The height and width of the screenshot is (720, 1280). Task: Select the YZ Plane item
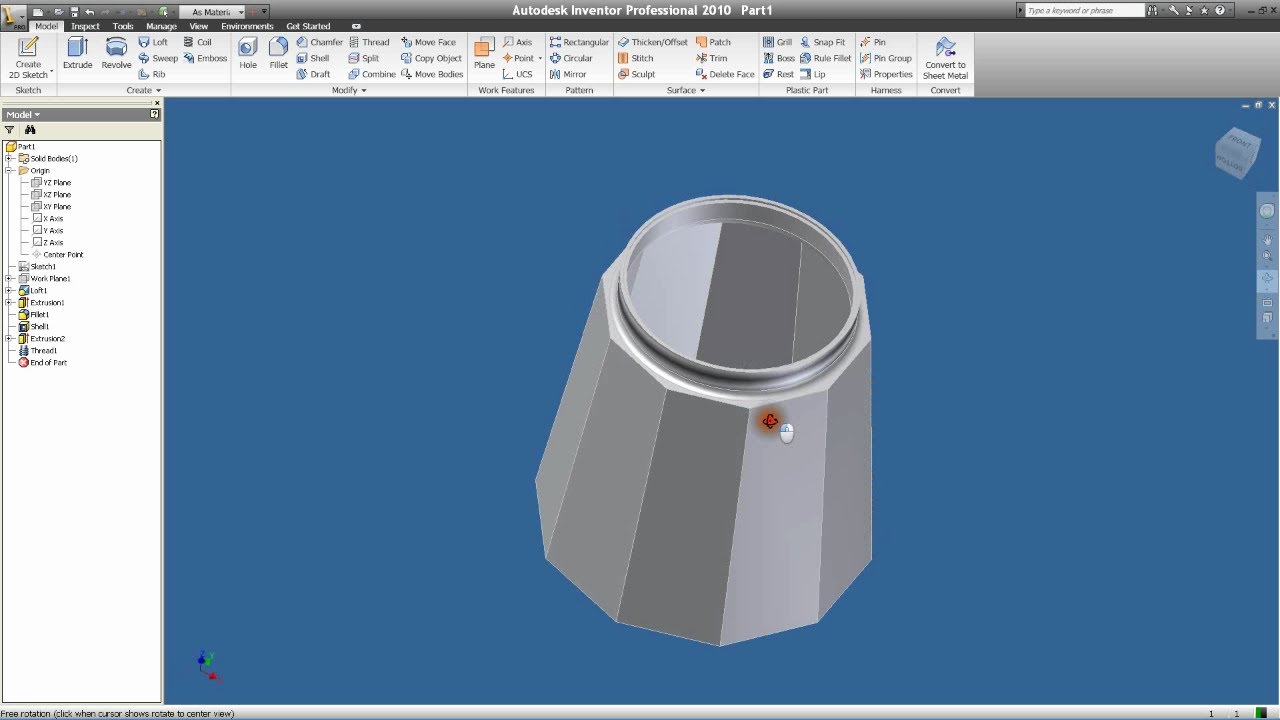[x=51, y=183]
